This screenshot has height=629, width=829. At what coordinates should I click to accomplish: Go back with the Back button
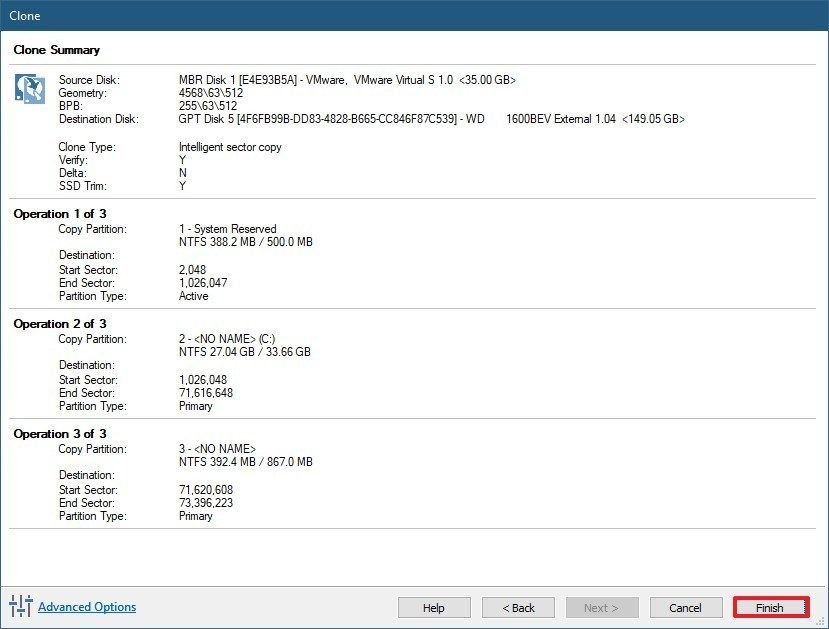518,607
